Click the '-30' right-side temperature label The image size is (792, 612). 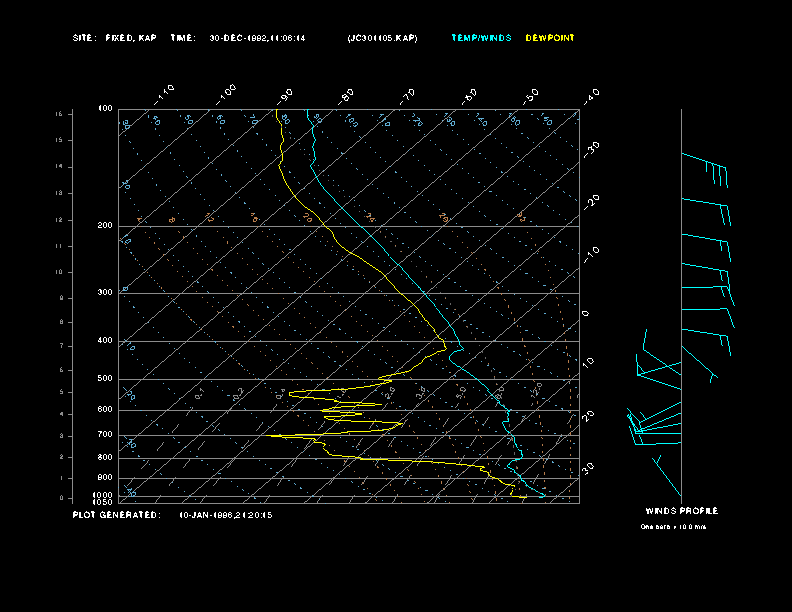(x=591, y=149)
